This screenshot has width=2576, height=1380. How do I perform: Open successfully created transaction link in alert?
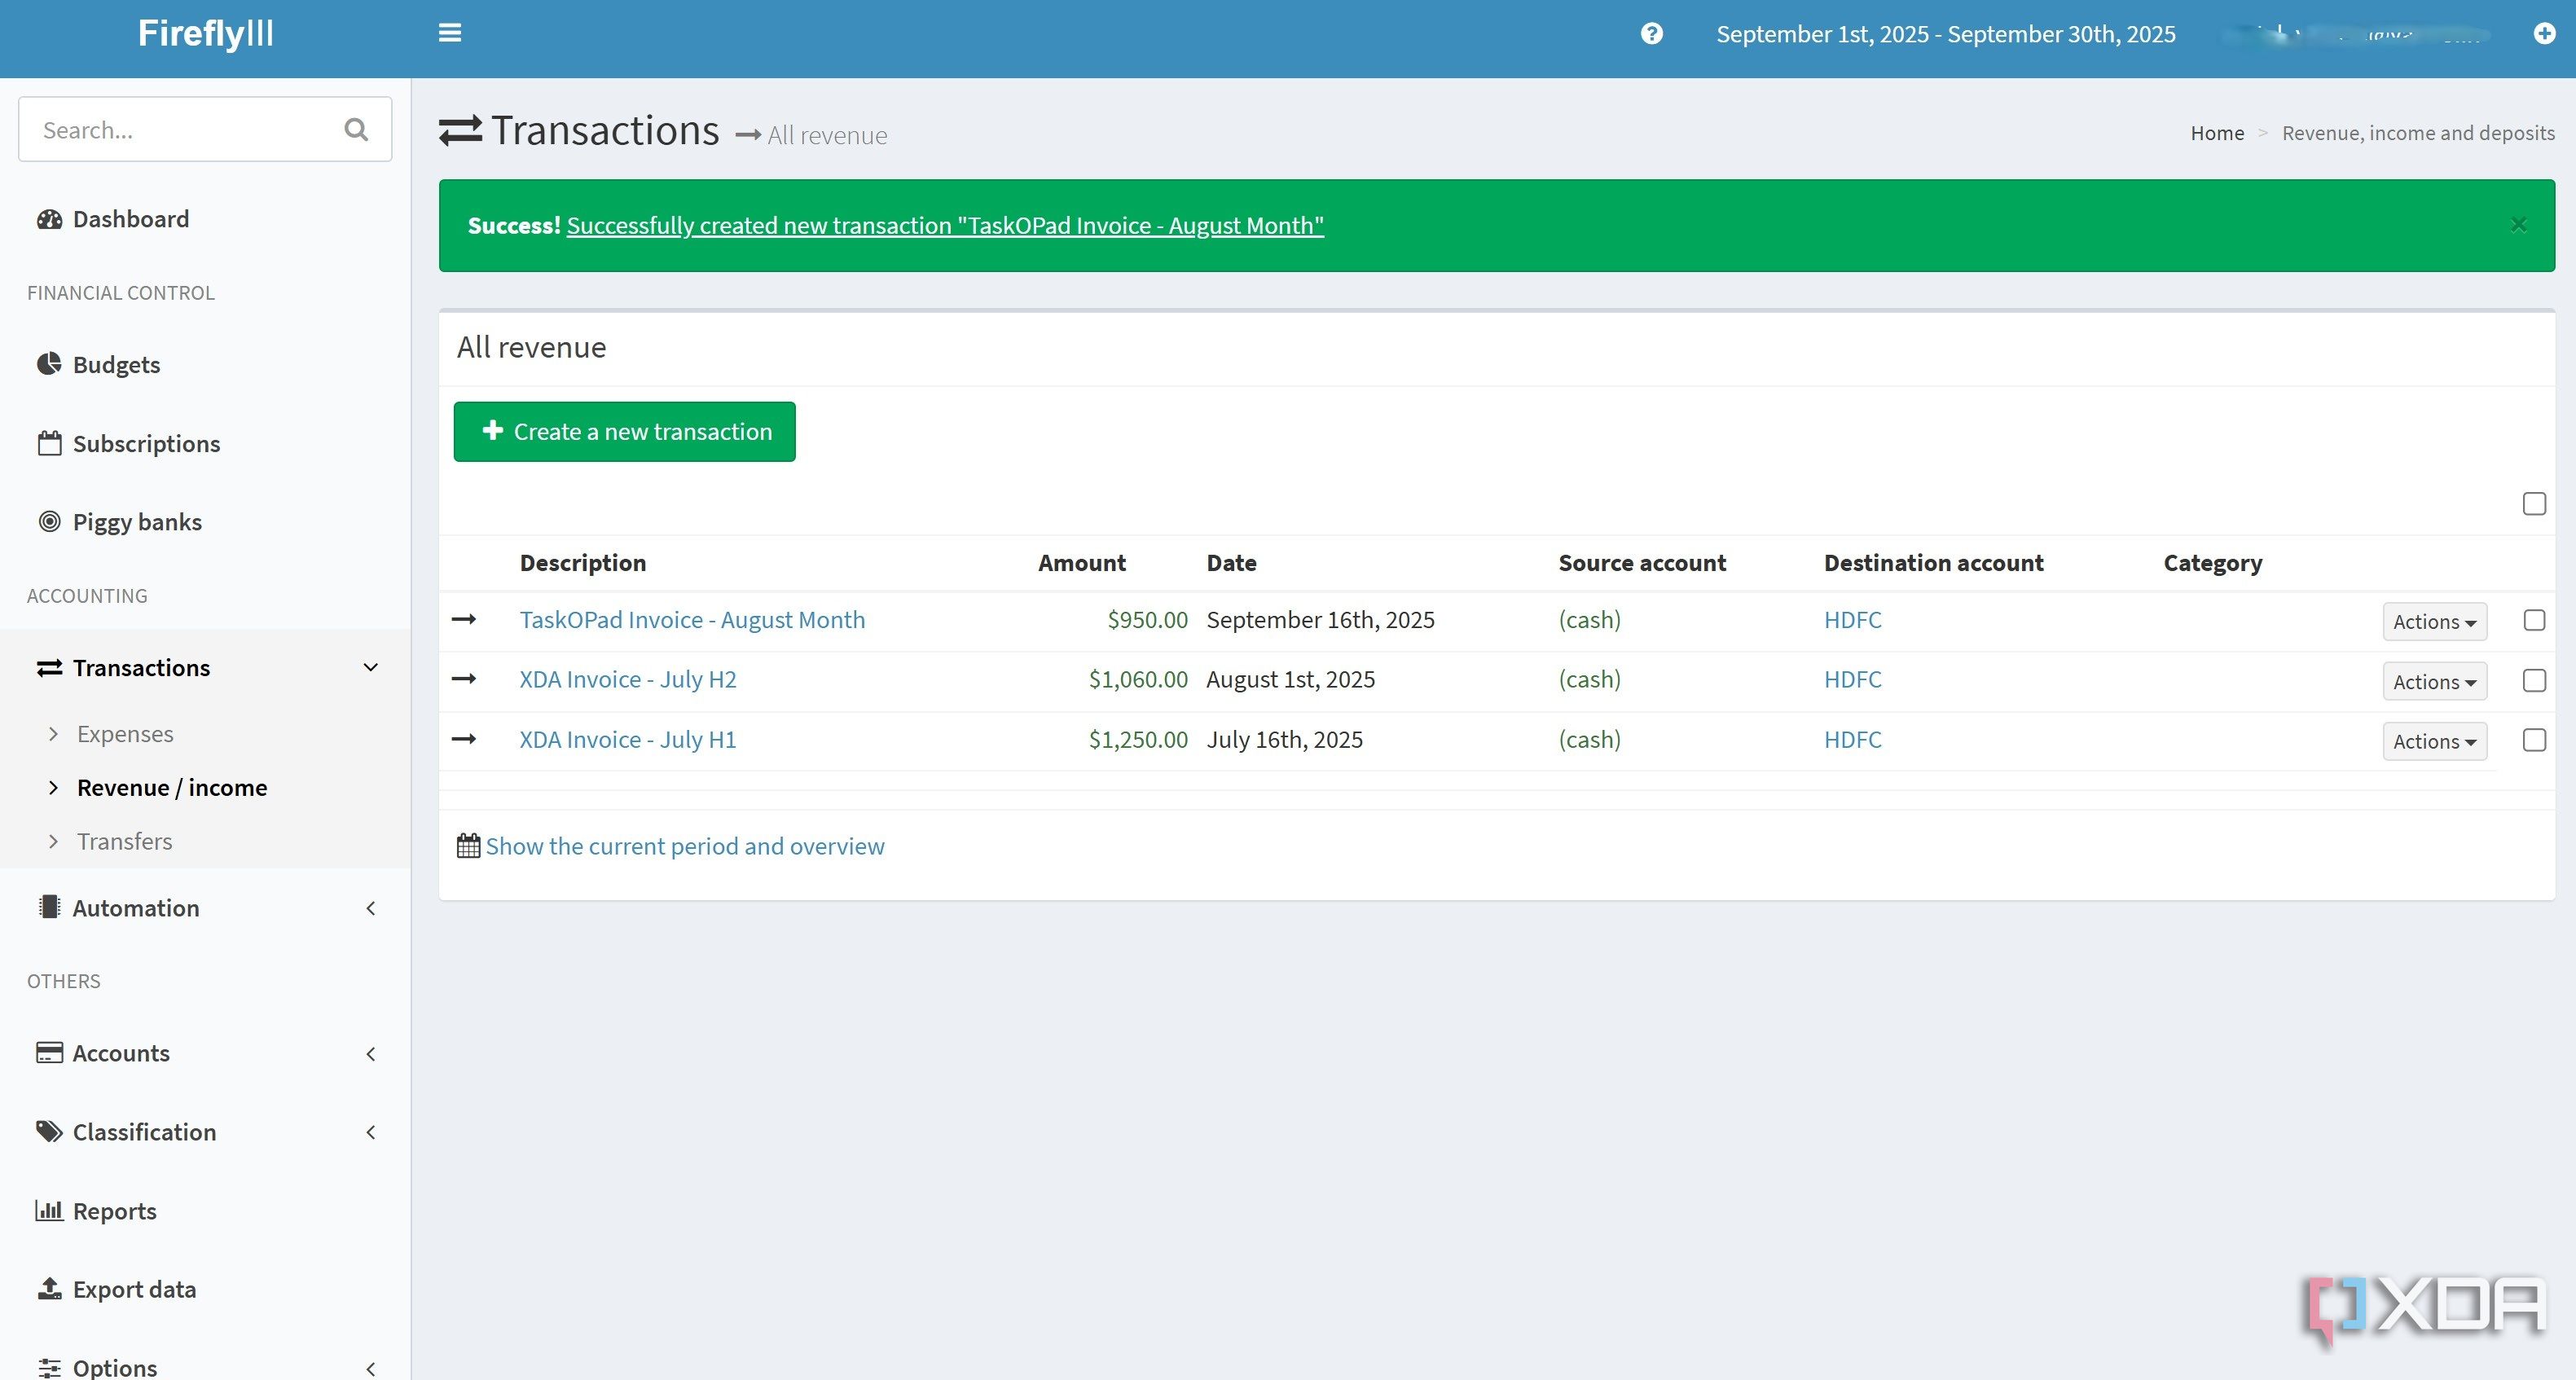click(x=945, y=225)
